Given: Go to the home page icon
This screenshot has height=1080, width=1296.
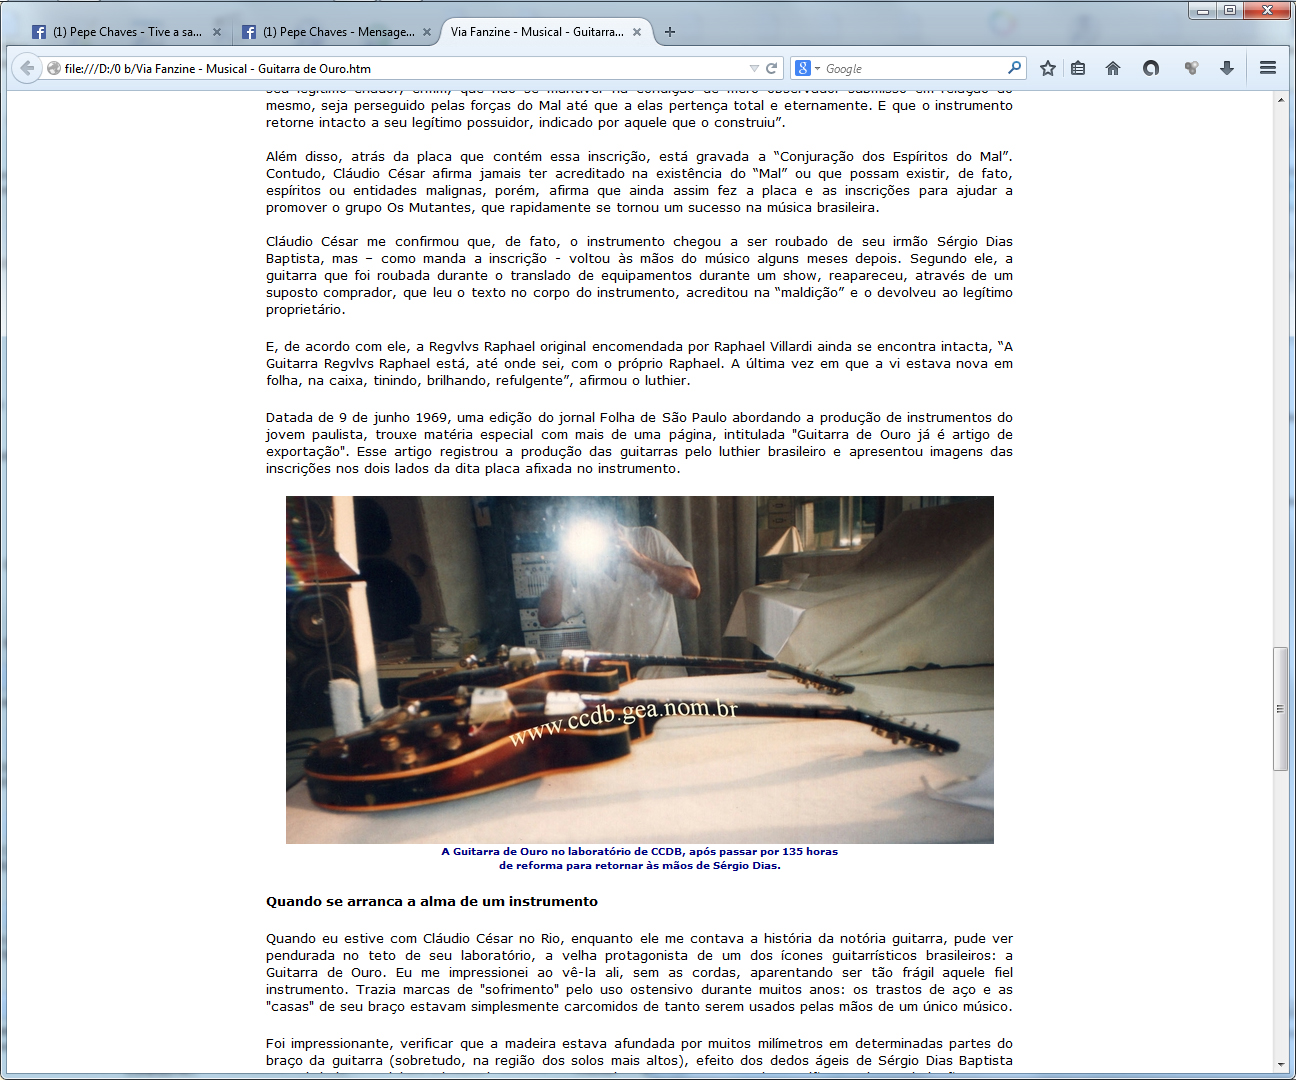Looking at the screenshot, I should [1113, 68].
